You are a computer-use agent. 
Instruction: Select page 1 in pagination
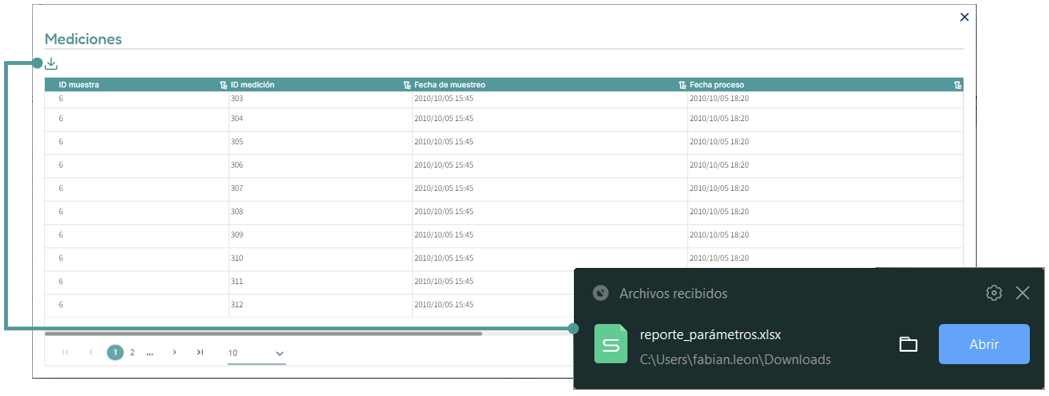point(115,353)
